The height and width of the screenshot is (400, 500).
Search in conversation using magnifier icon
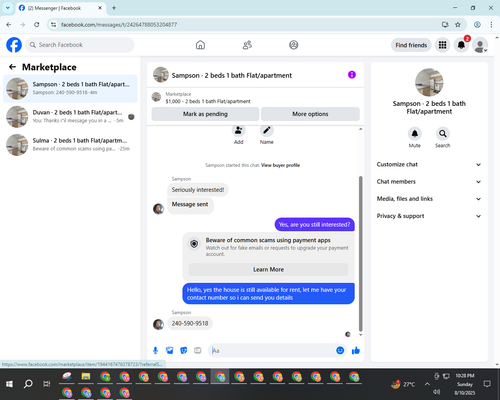[443, 134]
